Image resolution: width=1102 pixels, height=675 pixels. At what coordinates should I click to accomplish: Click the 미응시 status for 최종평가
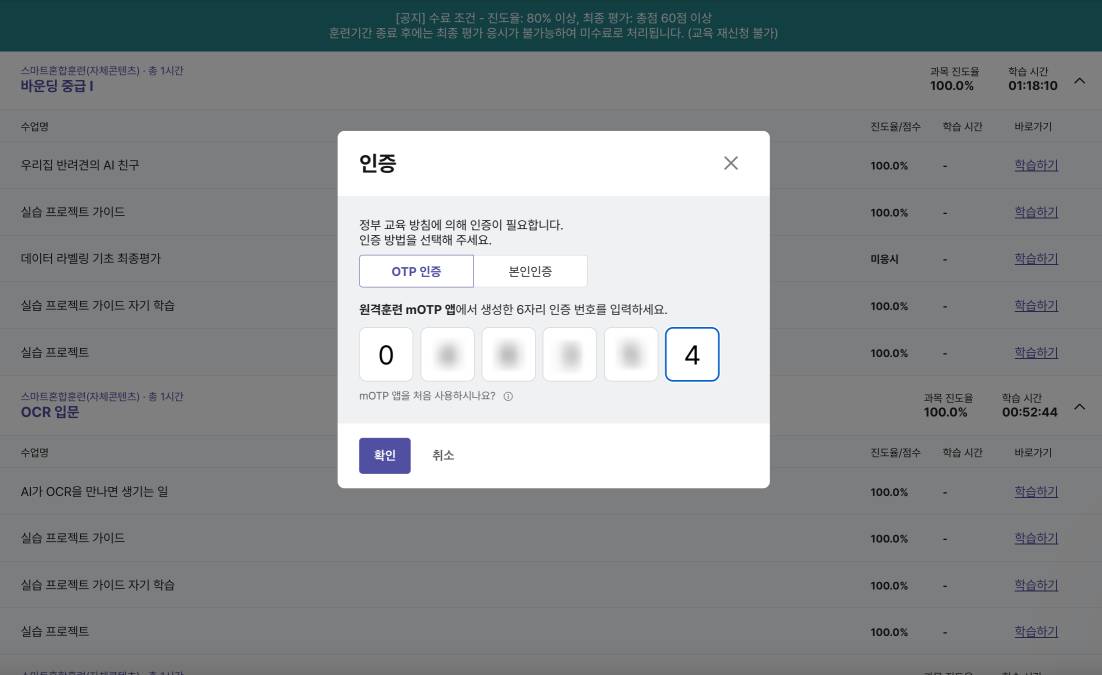(884, 258)
